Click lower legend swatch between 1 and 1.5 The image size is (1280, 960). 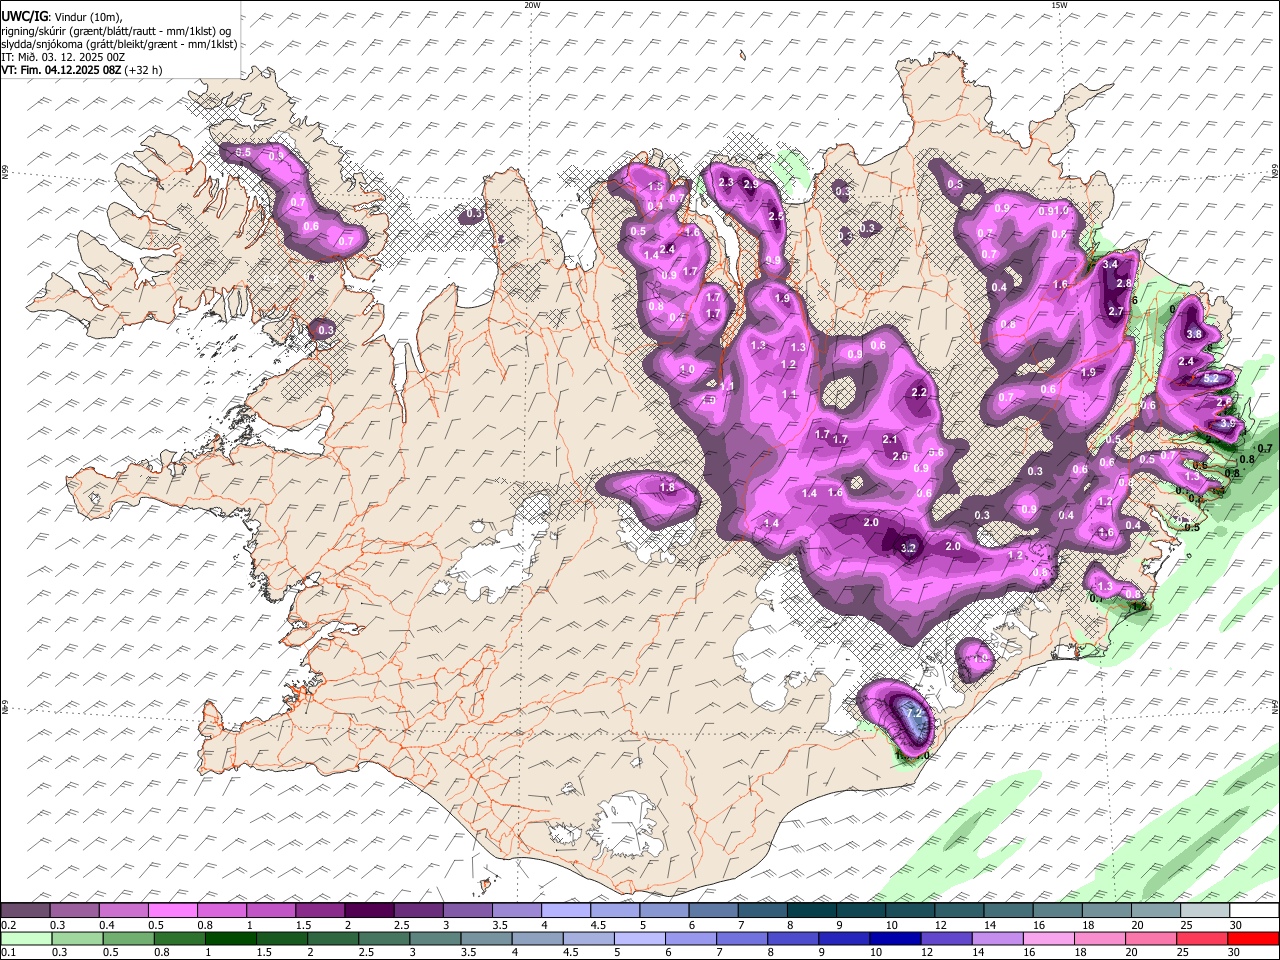pyautogui.click(x=231, y=938)
